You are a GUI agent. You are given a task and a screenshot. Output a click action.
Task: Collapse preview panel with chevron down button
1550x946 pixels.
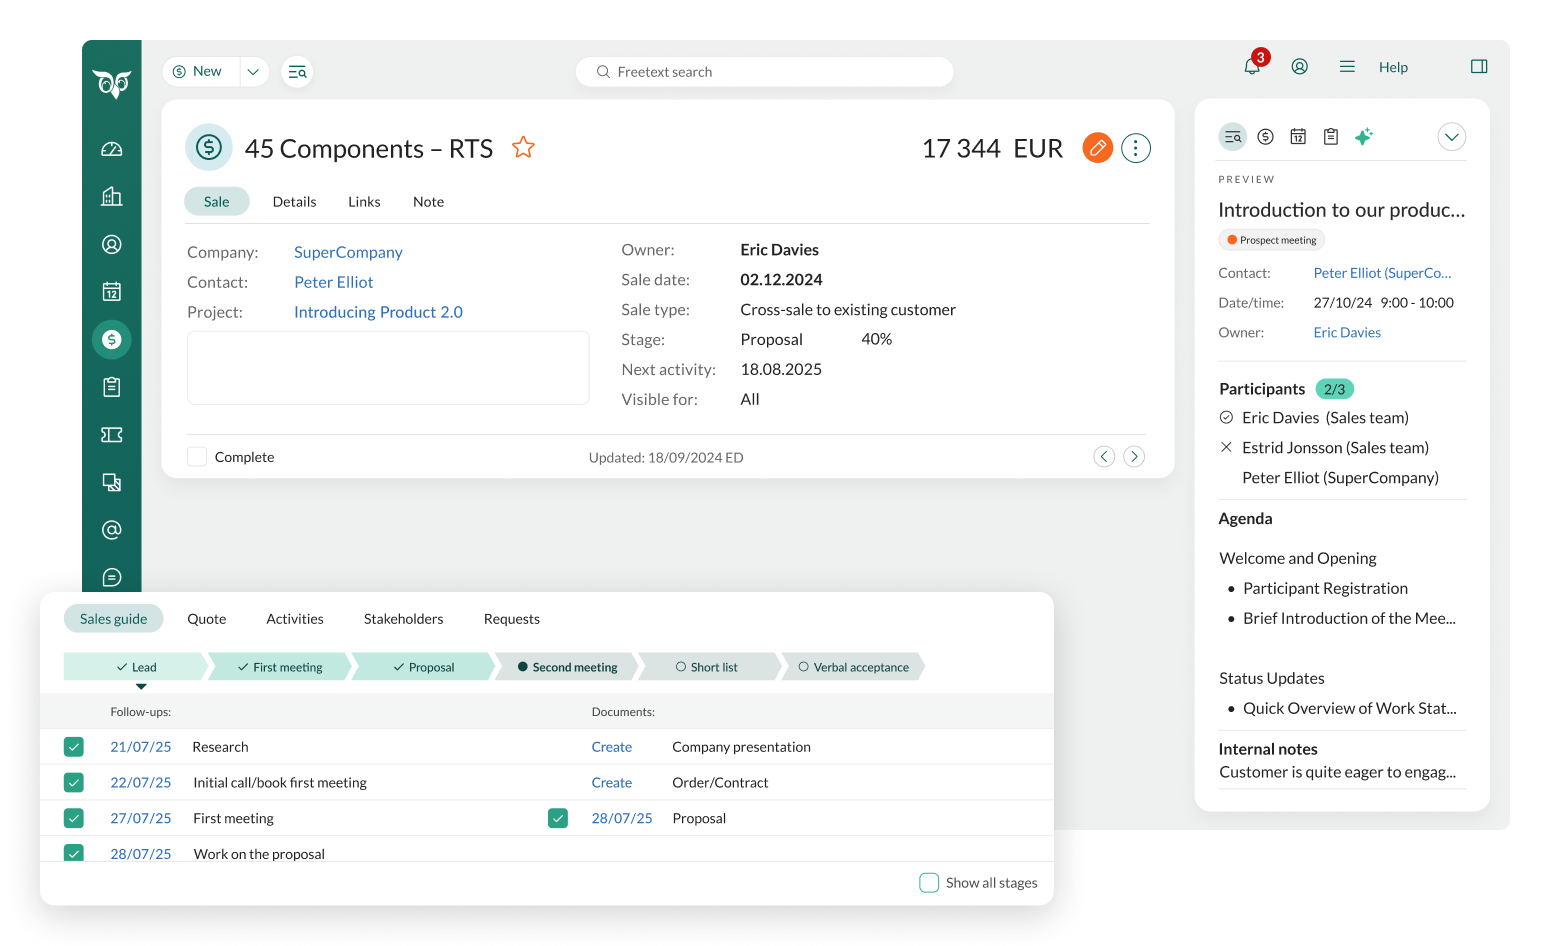[x=1451, y=137]
